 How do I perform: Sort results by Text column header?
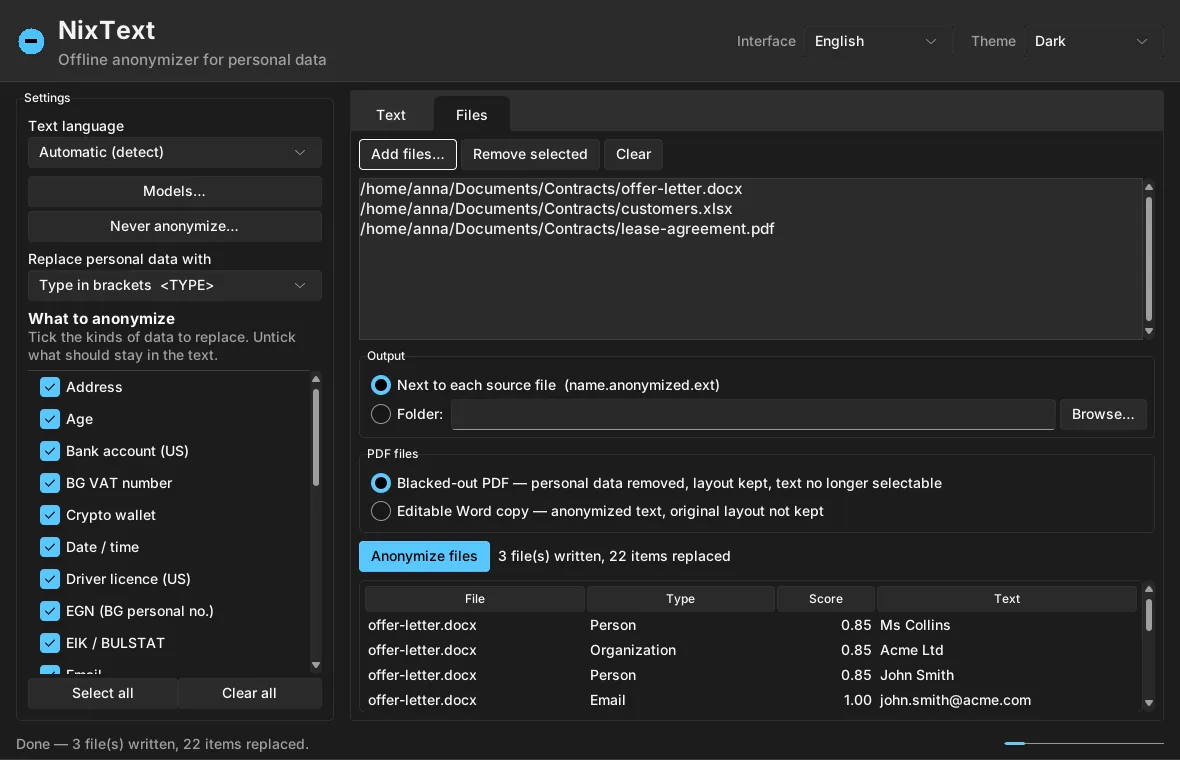[x=1007, y=599]
